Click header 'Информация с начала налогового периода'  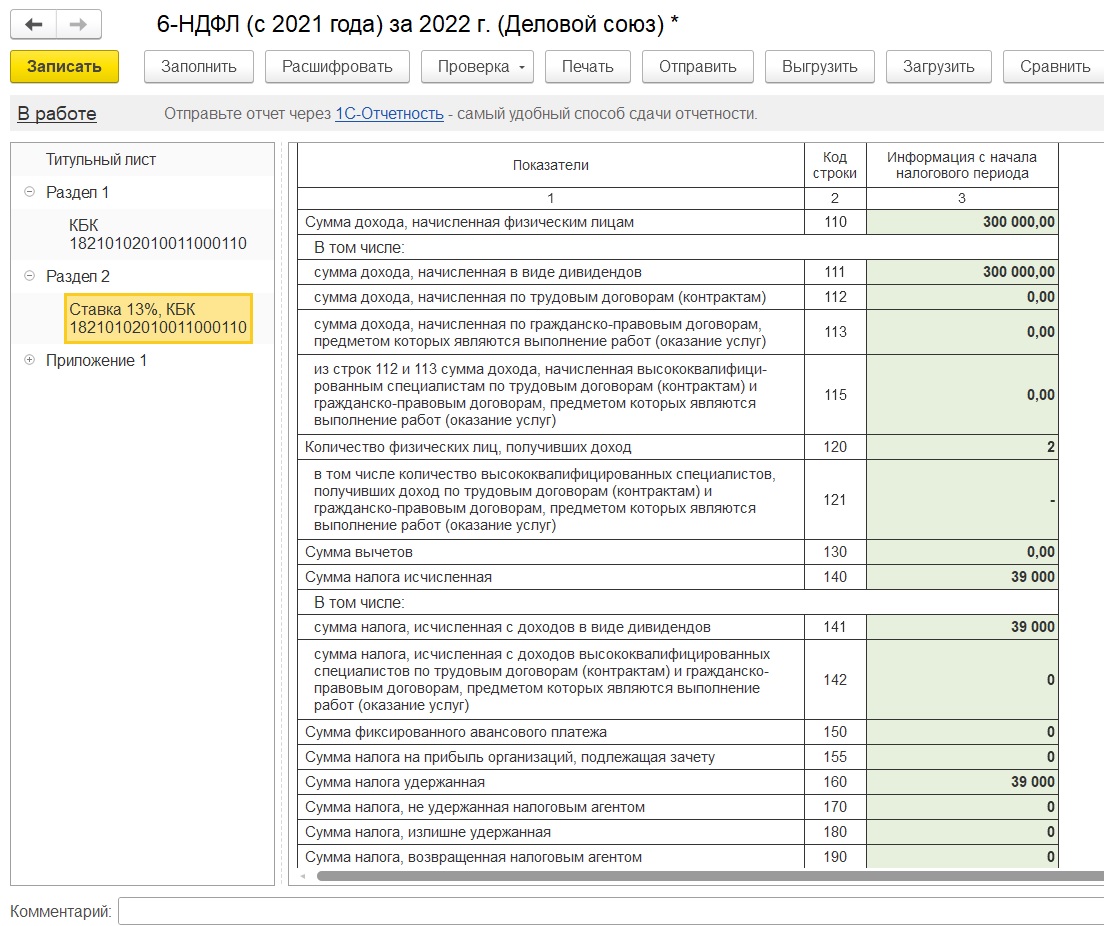pyautogui.click(x=962, y=165)
